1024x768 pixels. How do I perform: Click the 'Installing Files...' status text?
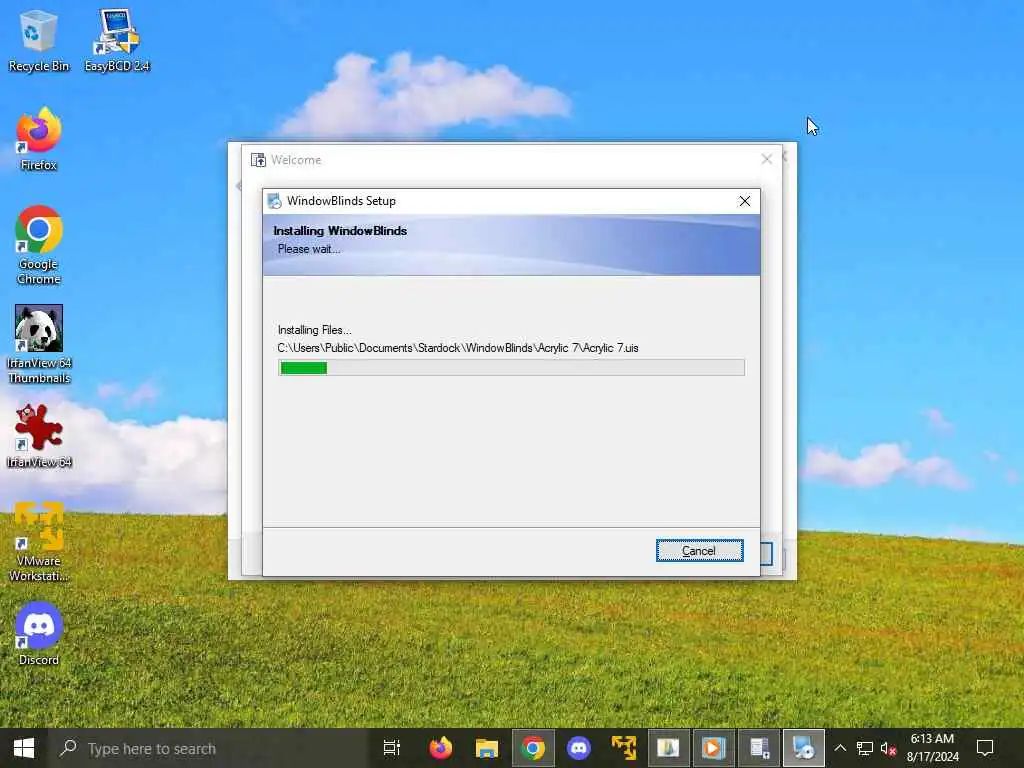[x=314, y=330]
